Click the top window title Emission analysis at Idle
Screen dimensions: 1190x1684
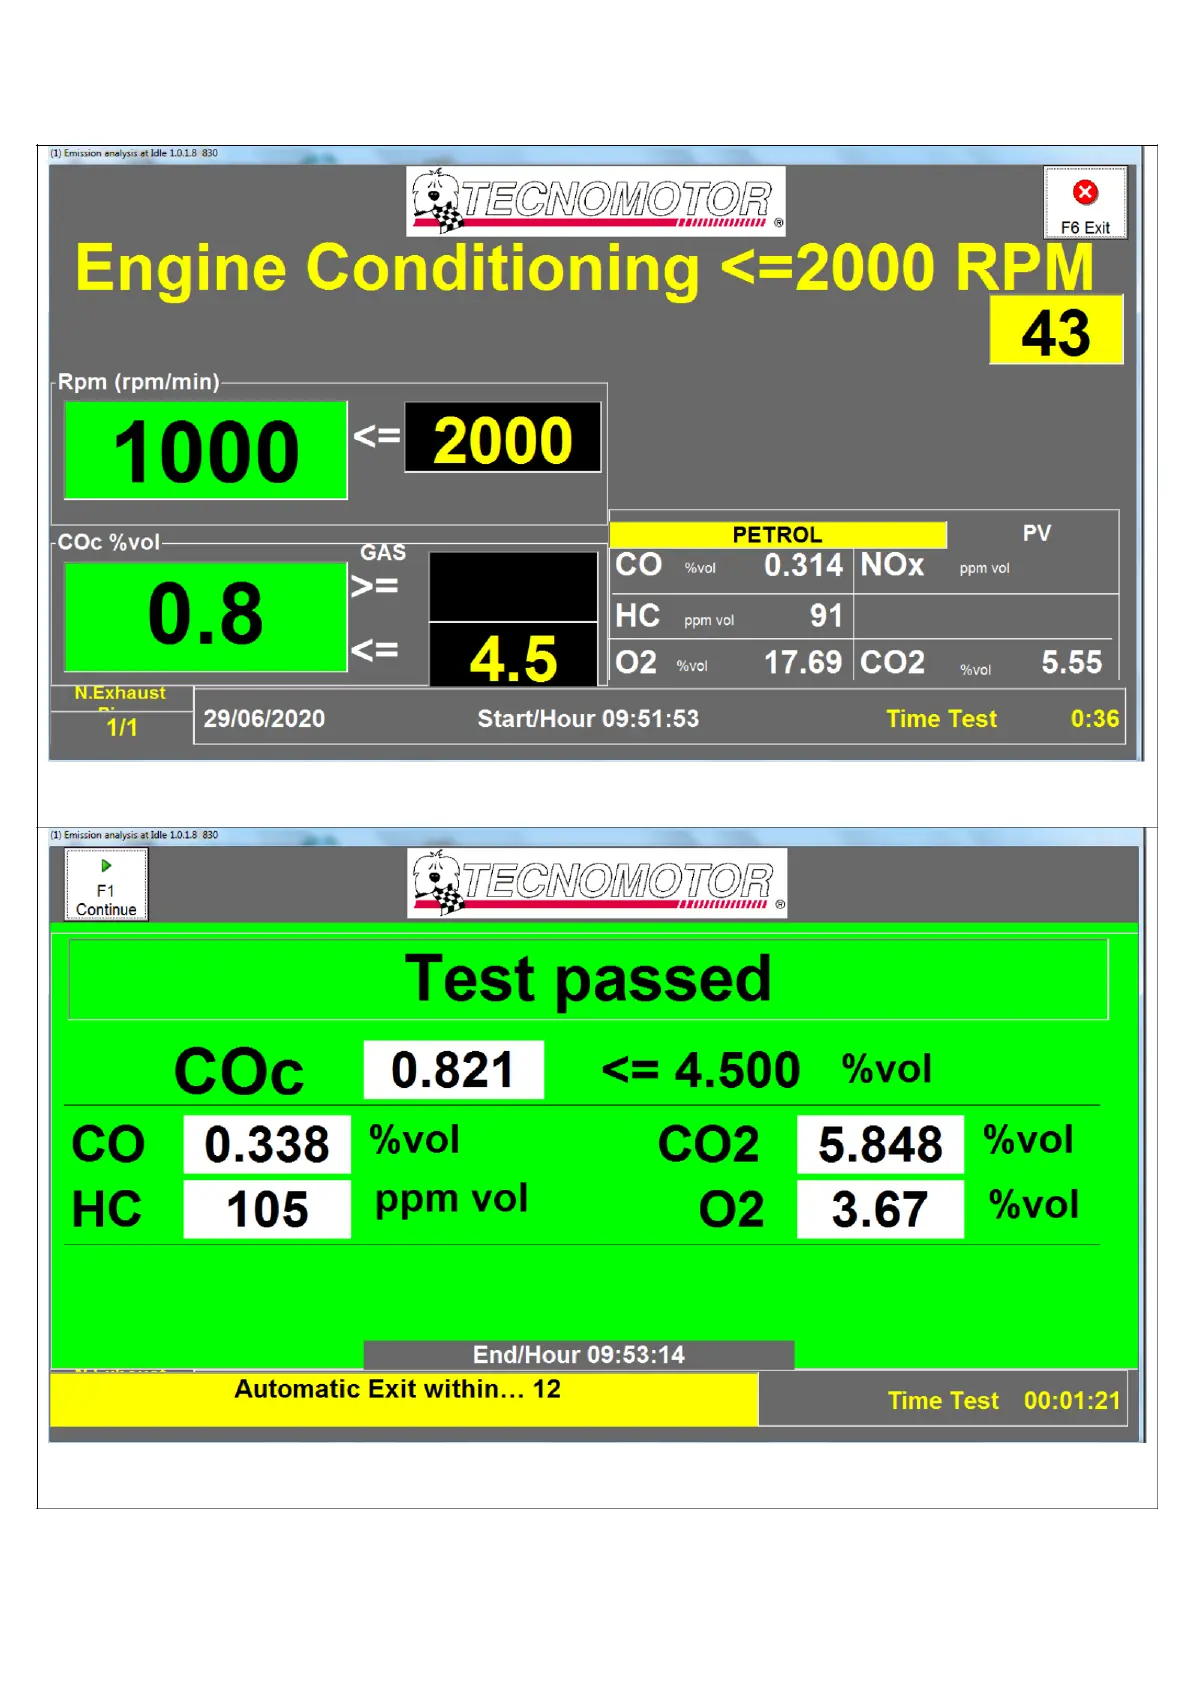tap(134, 153)
